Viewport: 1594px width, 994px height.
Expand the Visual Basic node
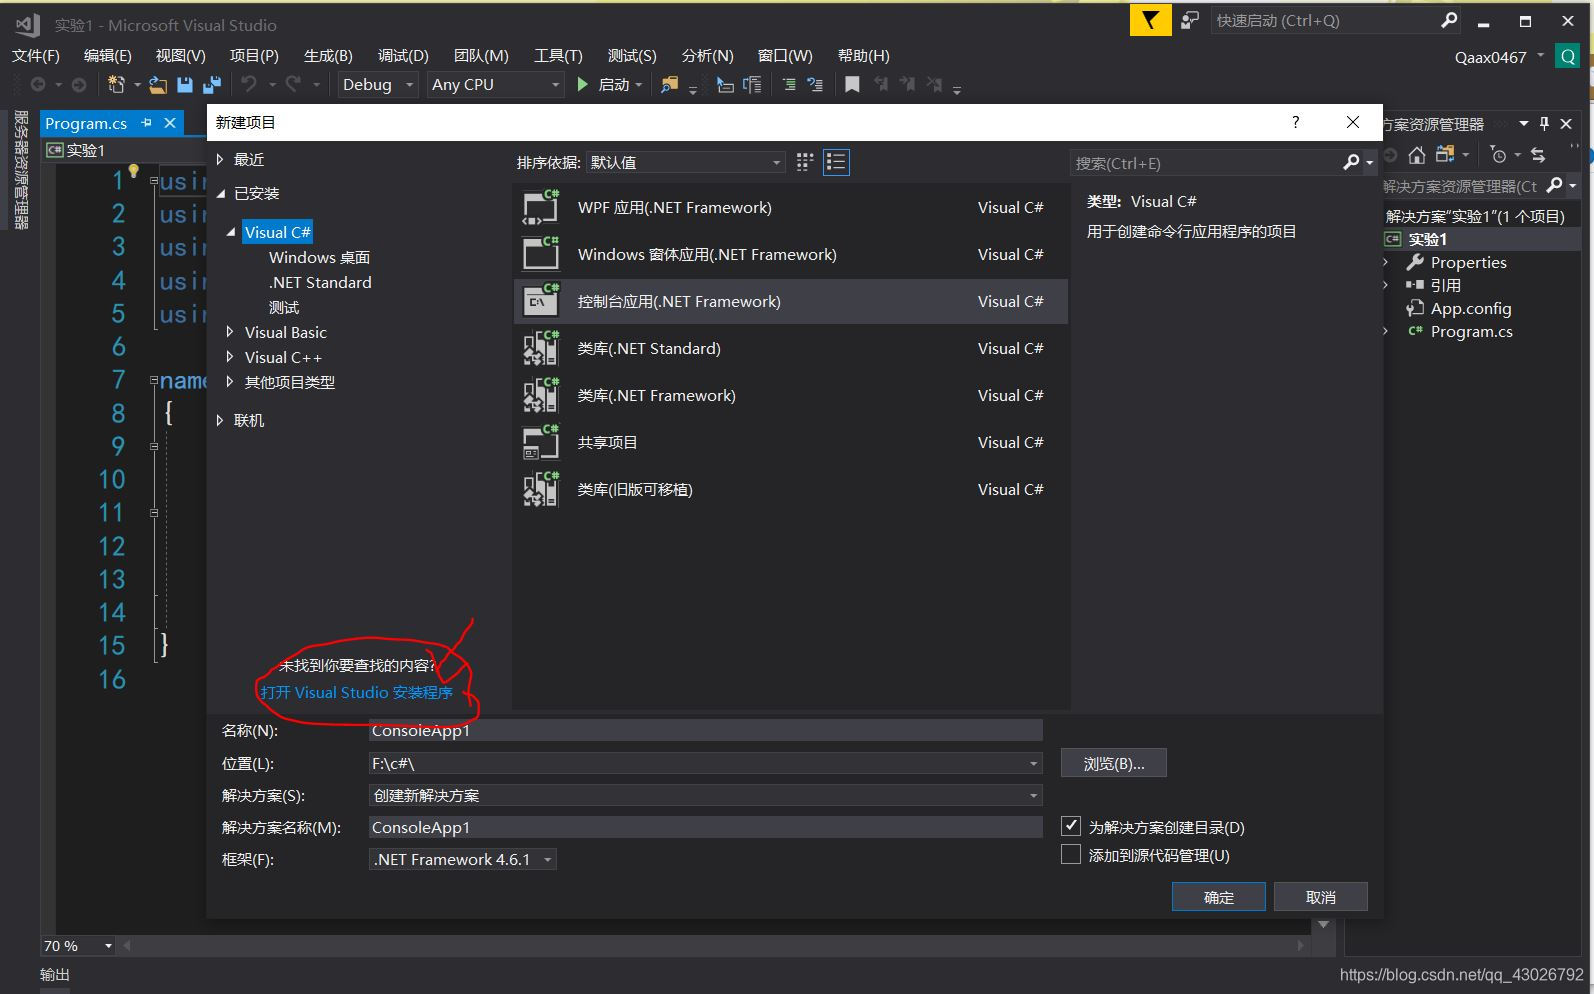pyautogui.click(x=230, y=331)
